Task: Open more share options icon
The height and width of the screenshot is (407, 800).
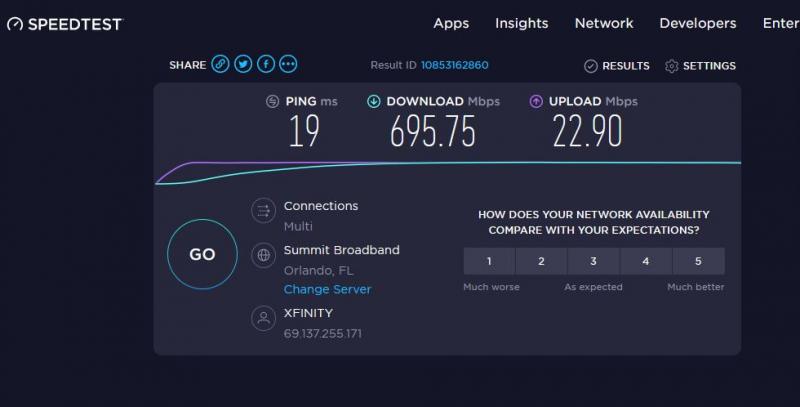Action: tap(288, 64)
